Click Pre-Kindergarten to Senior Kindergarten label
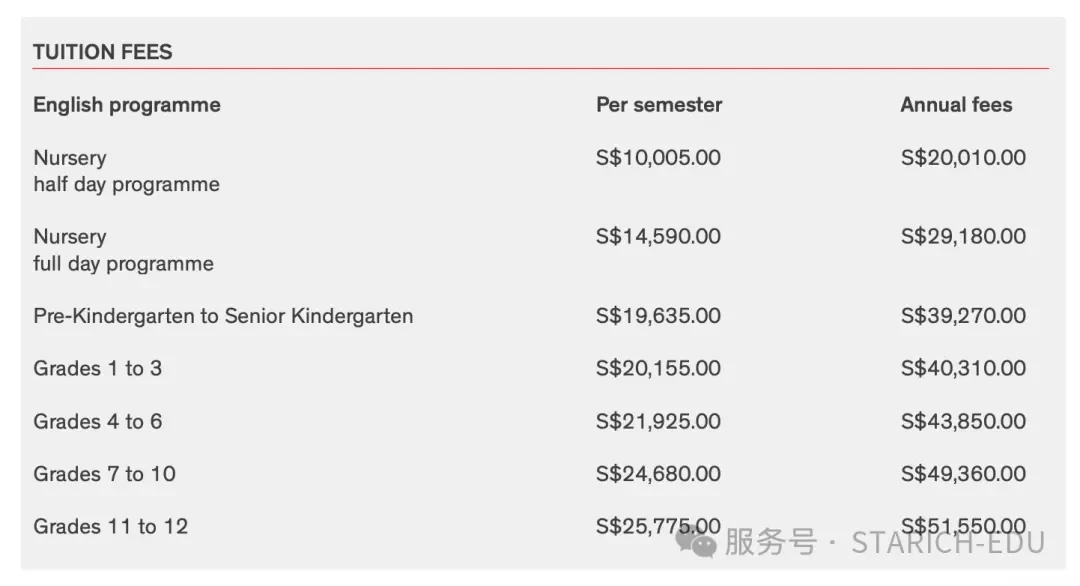1080x586 pixels. (x=223, y=316)
